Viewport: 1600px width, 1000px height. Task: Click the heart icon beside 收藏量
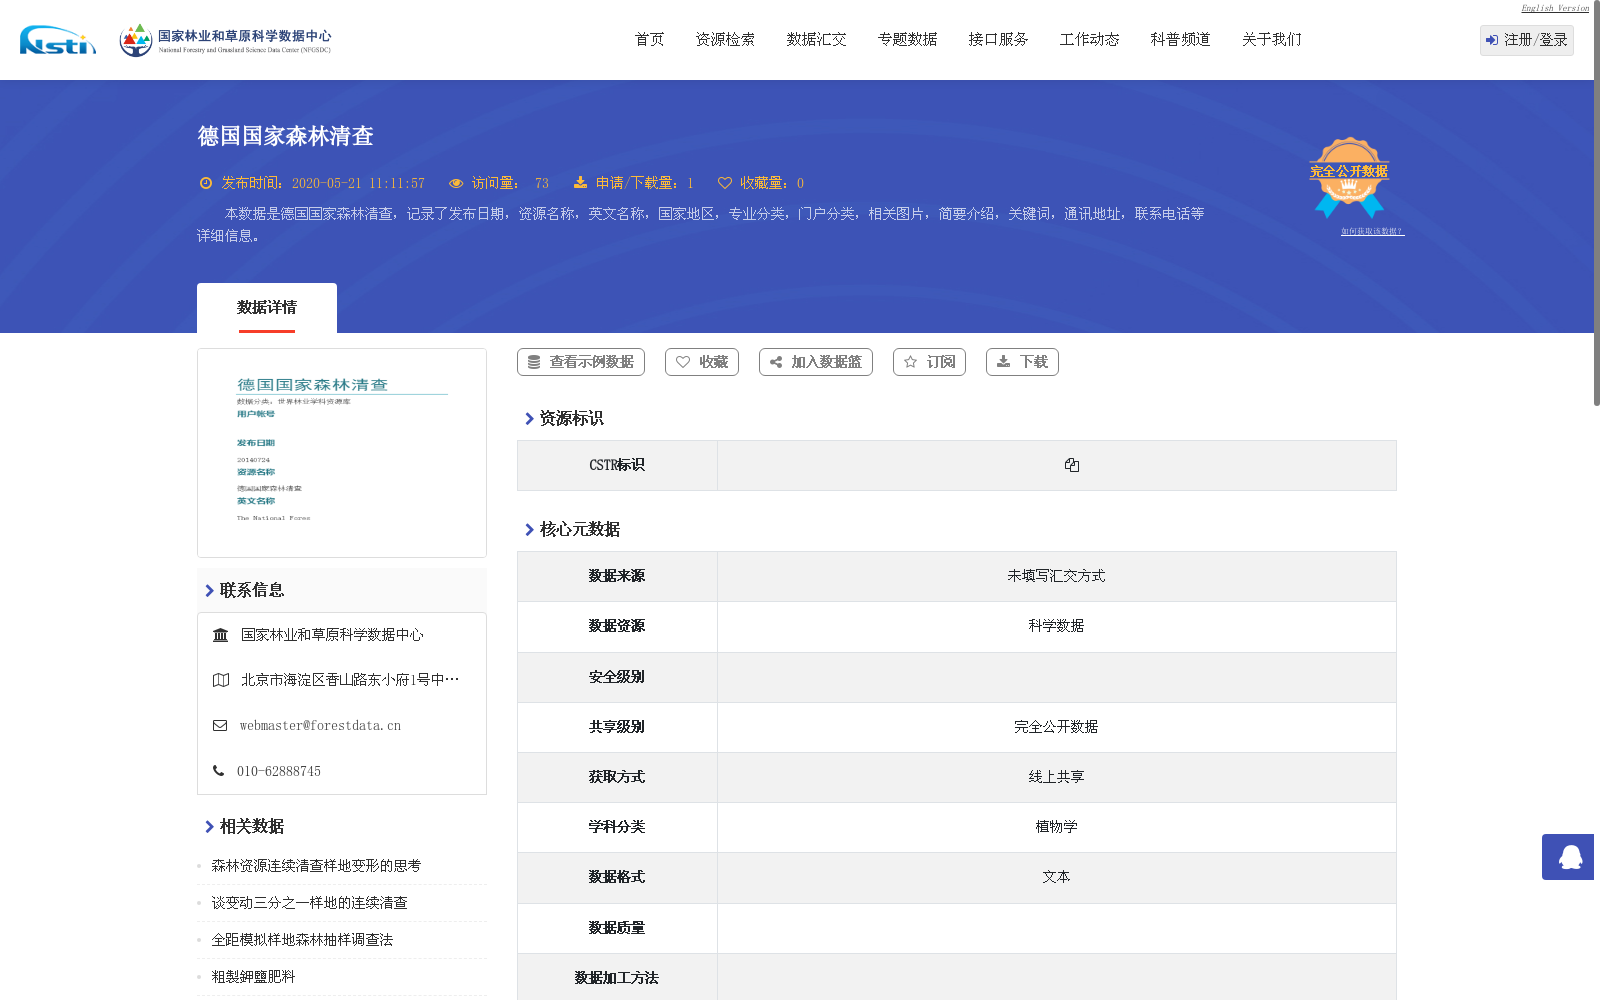(x=725, y=183)
